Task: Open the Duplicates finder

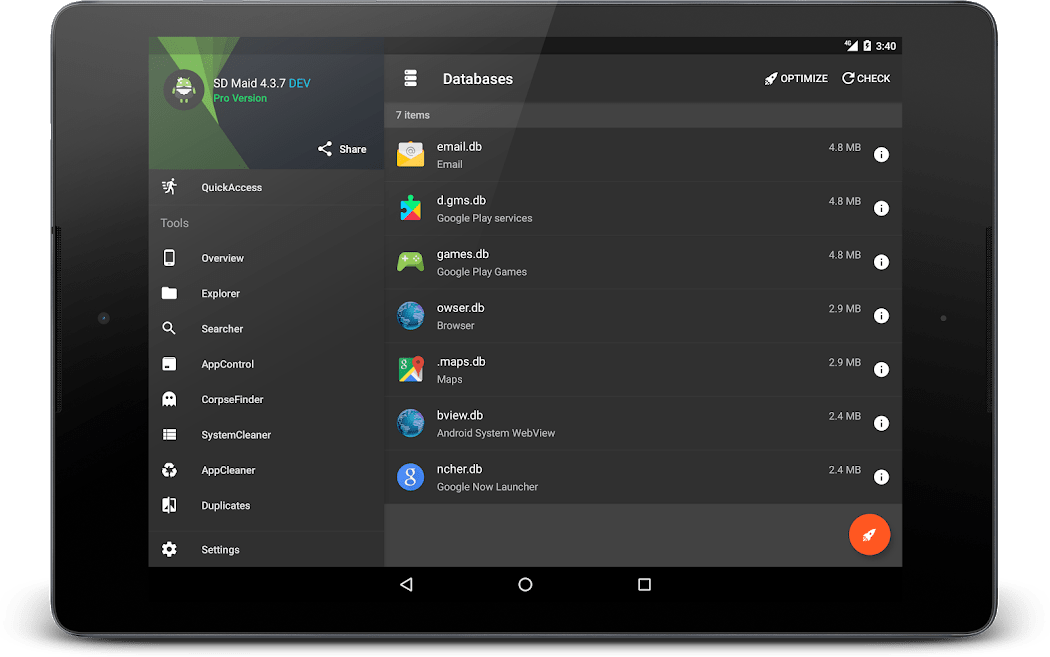Action: [225, 505]
